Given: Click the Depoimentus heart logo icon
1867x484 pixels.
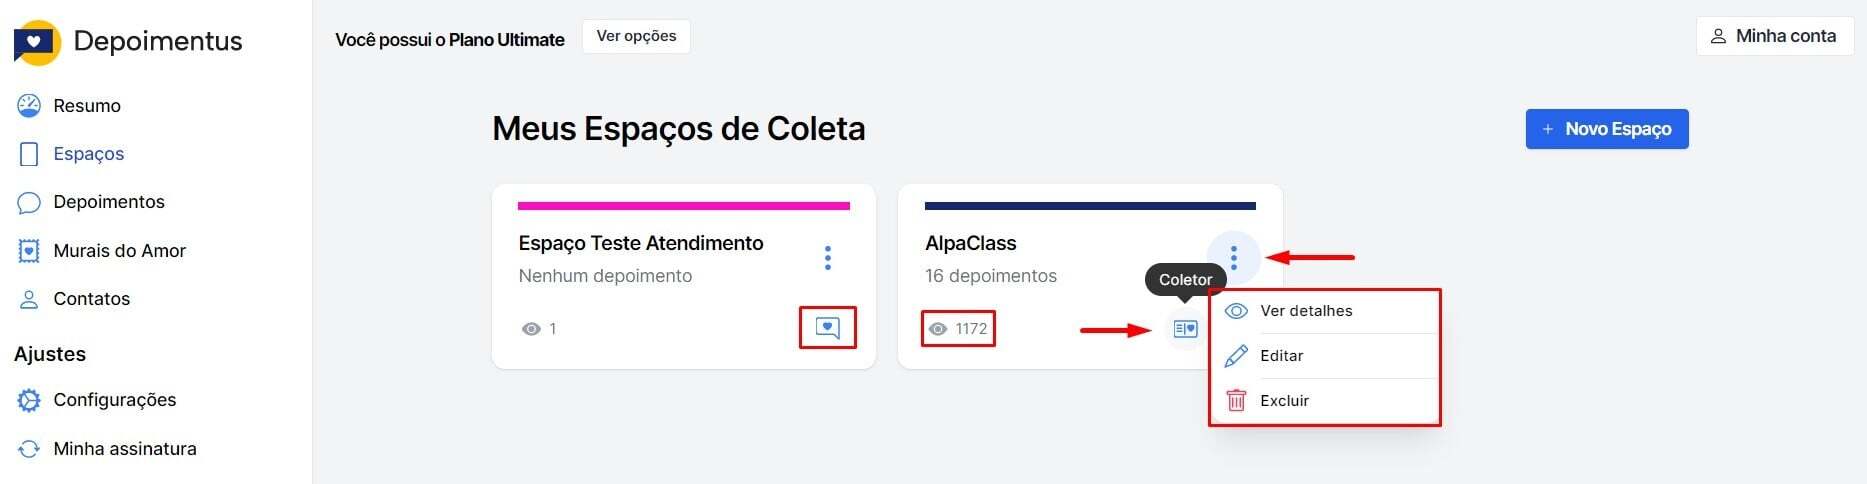Looking at the screenshot, I should (x=37, y=43).
